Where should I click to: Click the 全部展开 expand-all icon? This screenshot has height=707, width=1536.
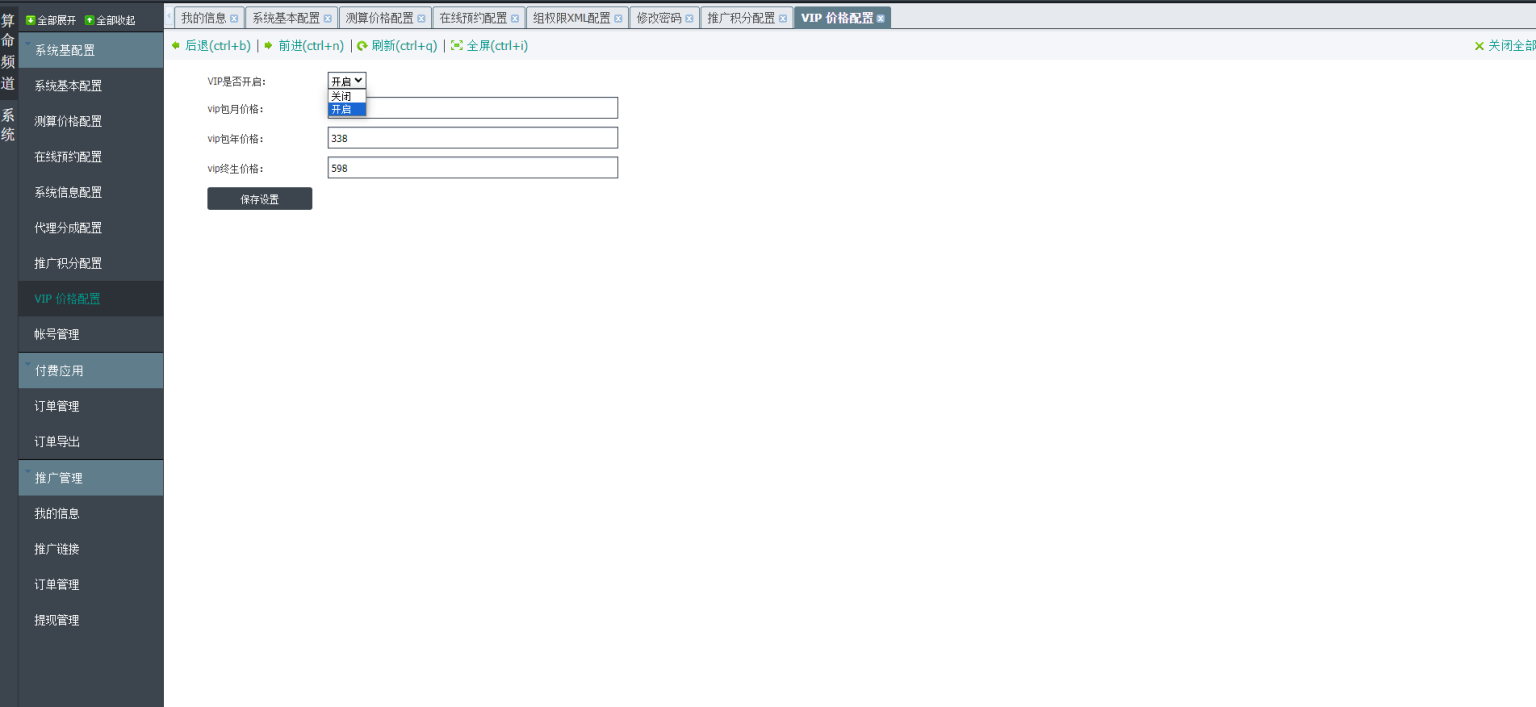pos(30,20)
